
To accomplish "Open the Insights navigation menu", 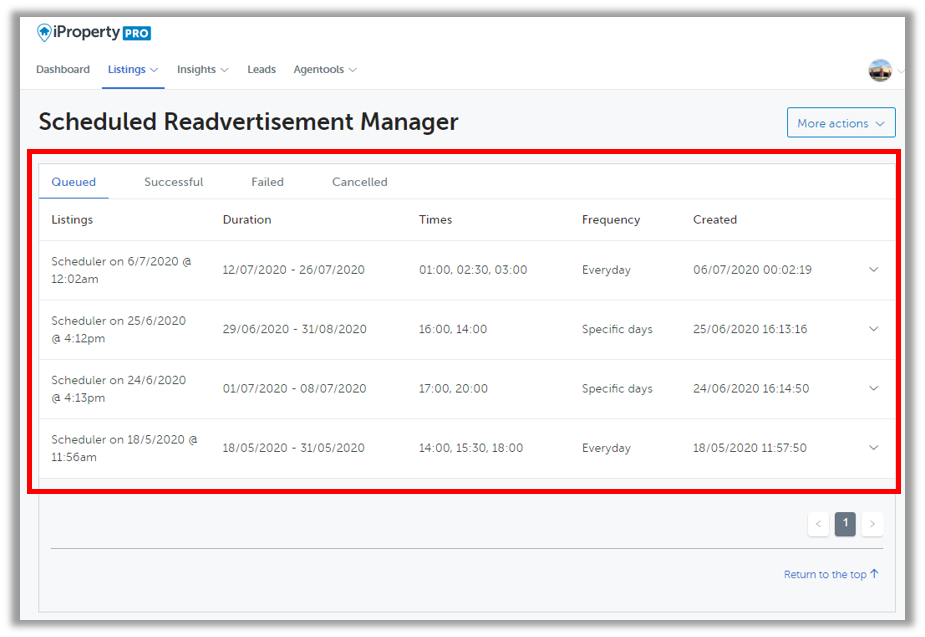I will click(202, 70).
